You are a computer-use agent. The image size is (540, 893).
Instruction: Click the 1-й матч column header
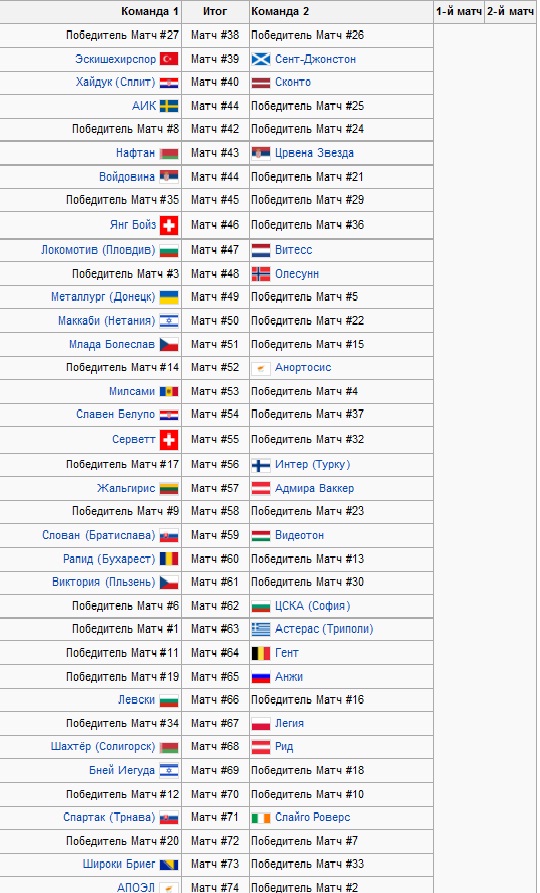point(459,11)
